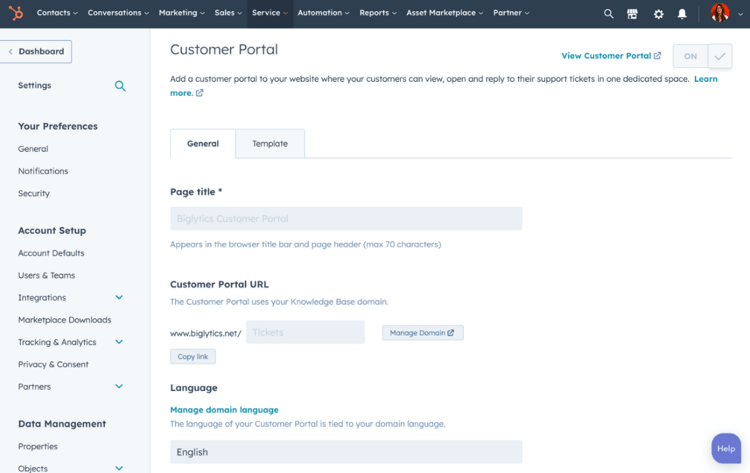Open the Partner menu
Image resolution: width=750 pixels, height=473 pixels.
(x=511, y=13)
